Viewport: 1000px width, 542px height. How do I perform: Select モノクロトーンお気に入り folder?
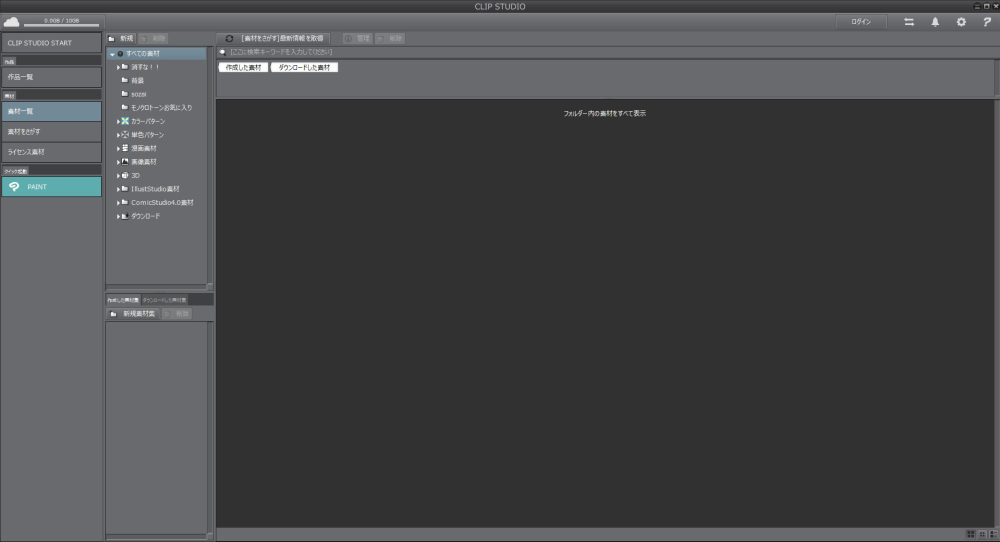pos(157,108)
